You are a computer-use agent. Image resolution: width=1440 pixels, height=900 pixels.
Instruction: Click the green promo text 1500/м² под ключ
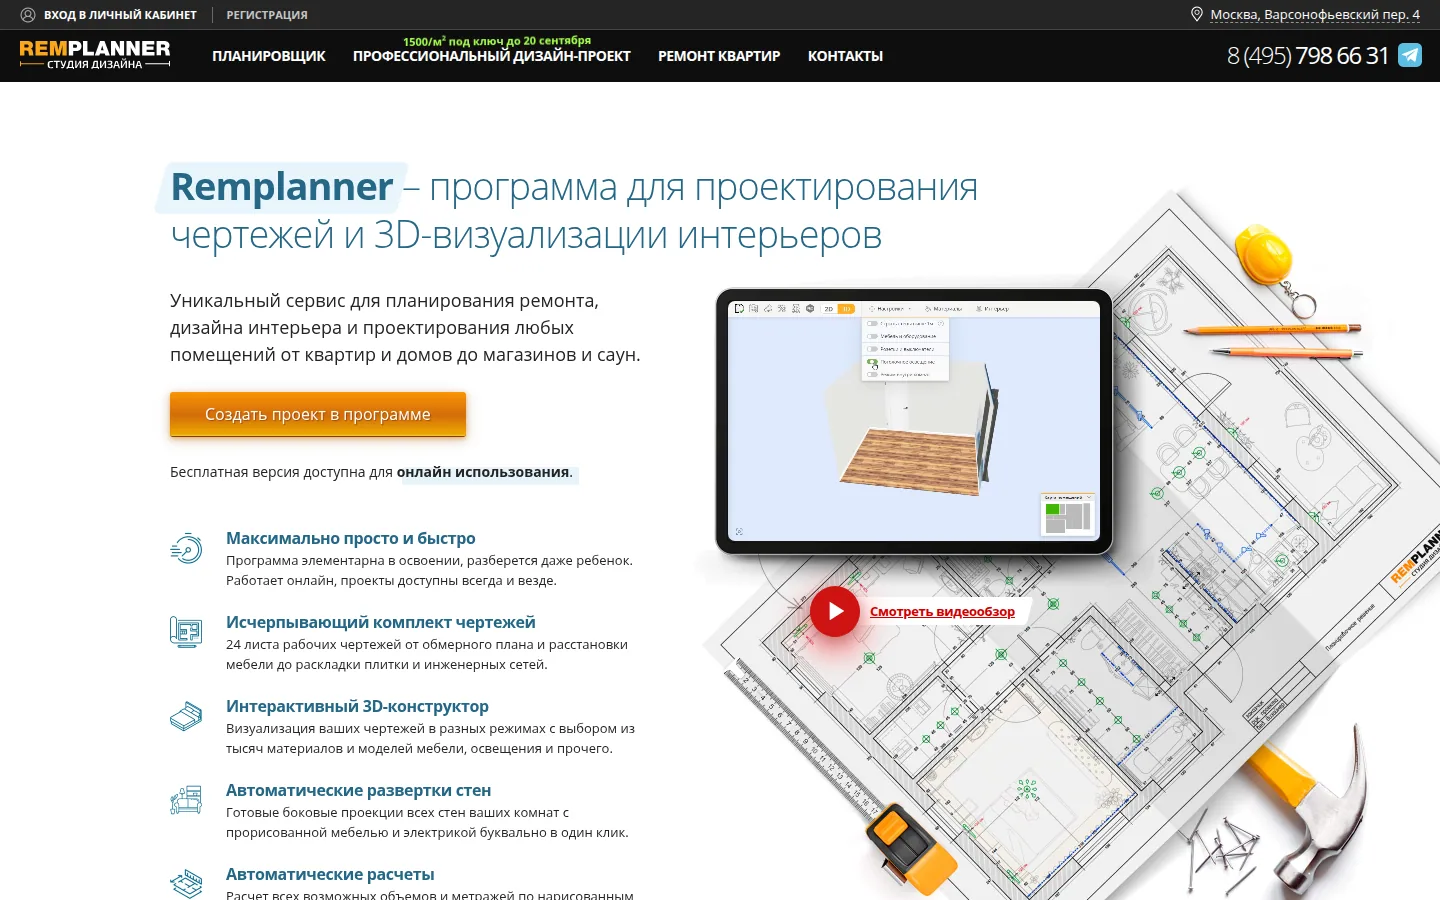497,41
